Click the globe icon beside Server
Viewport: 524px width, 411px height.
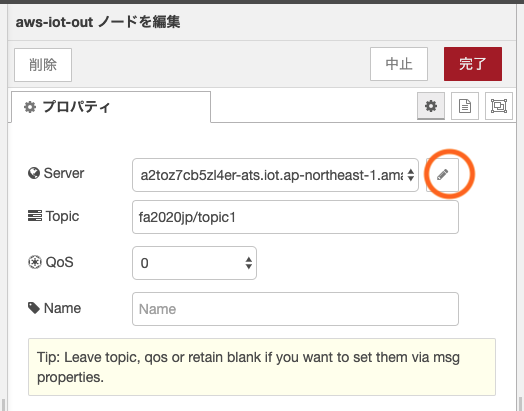pos(34,173)
